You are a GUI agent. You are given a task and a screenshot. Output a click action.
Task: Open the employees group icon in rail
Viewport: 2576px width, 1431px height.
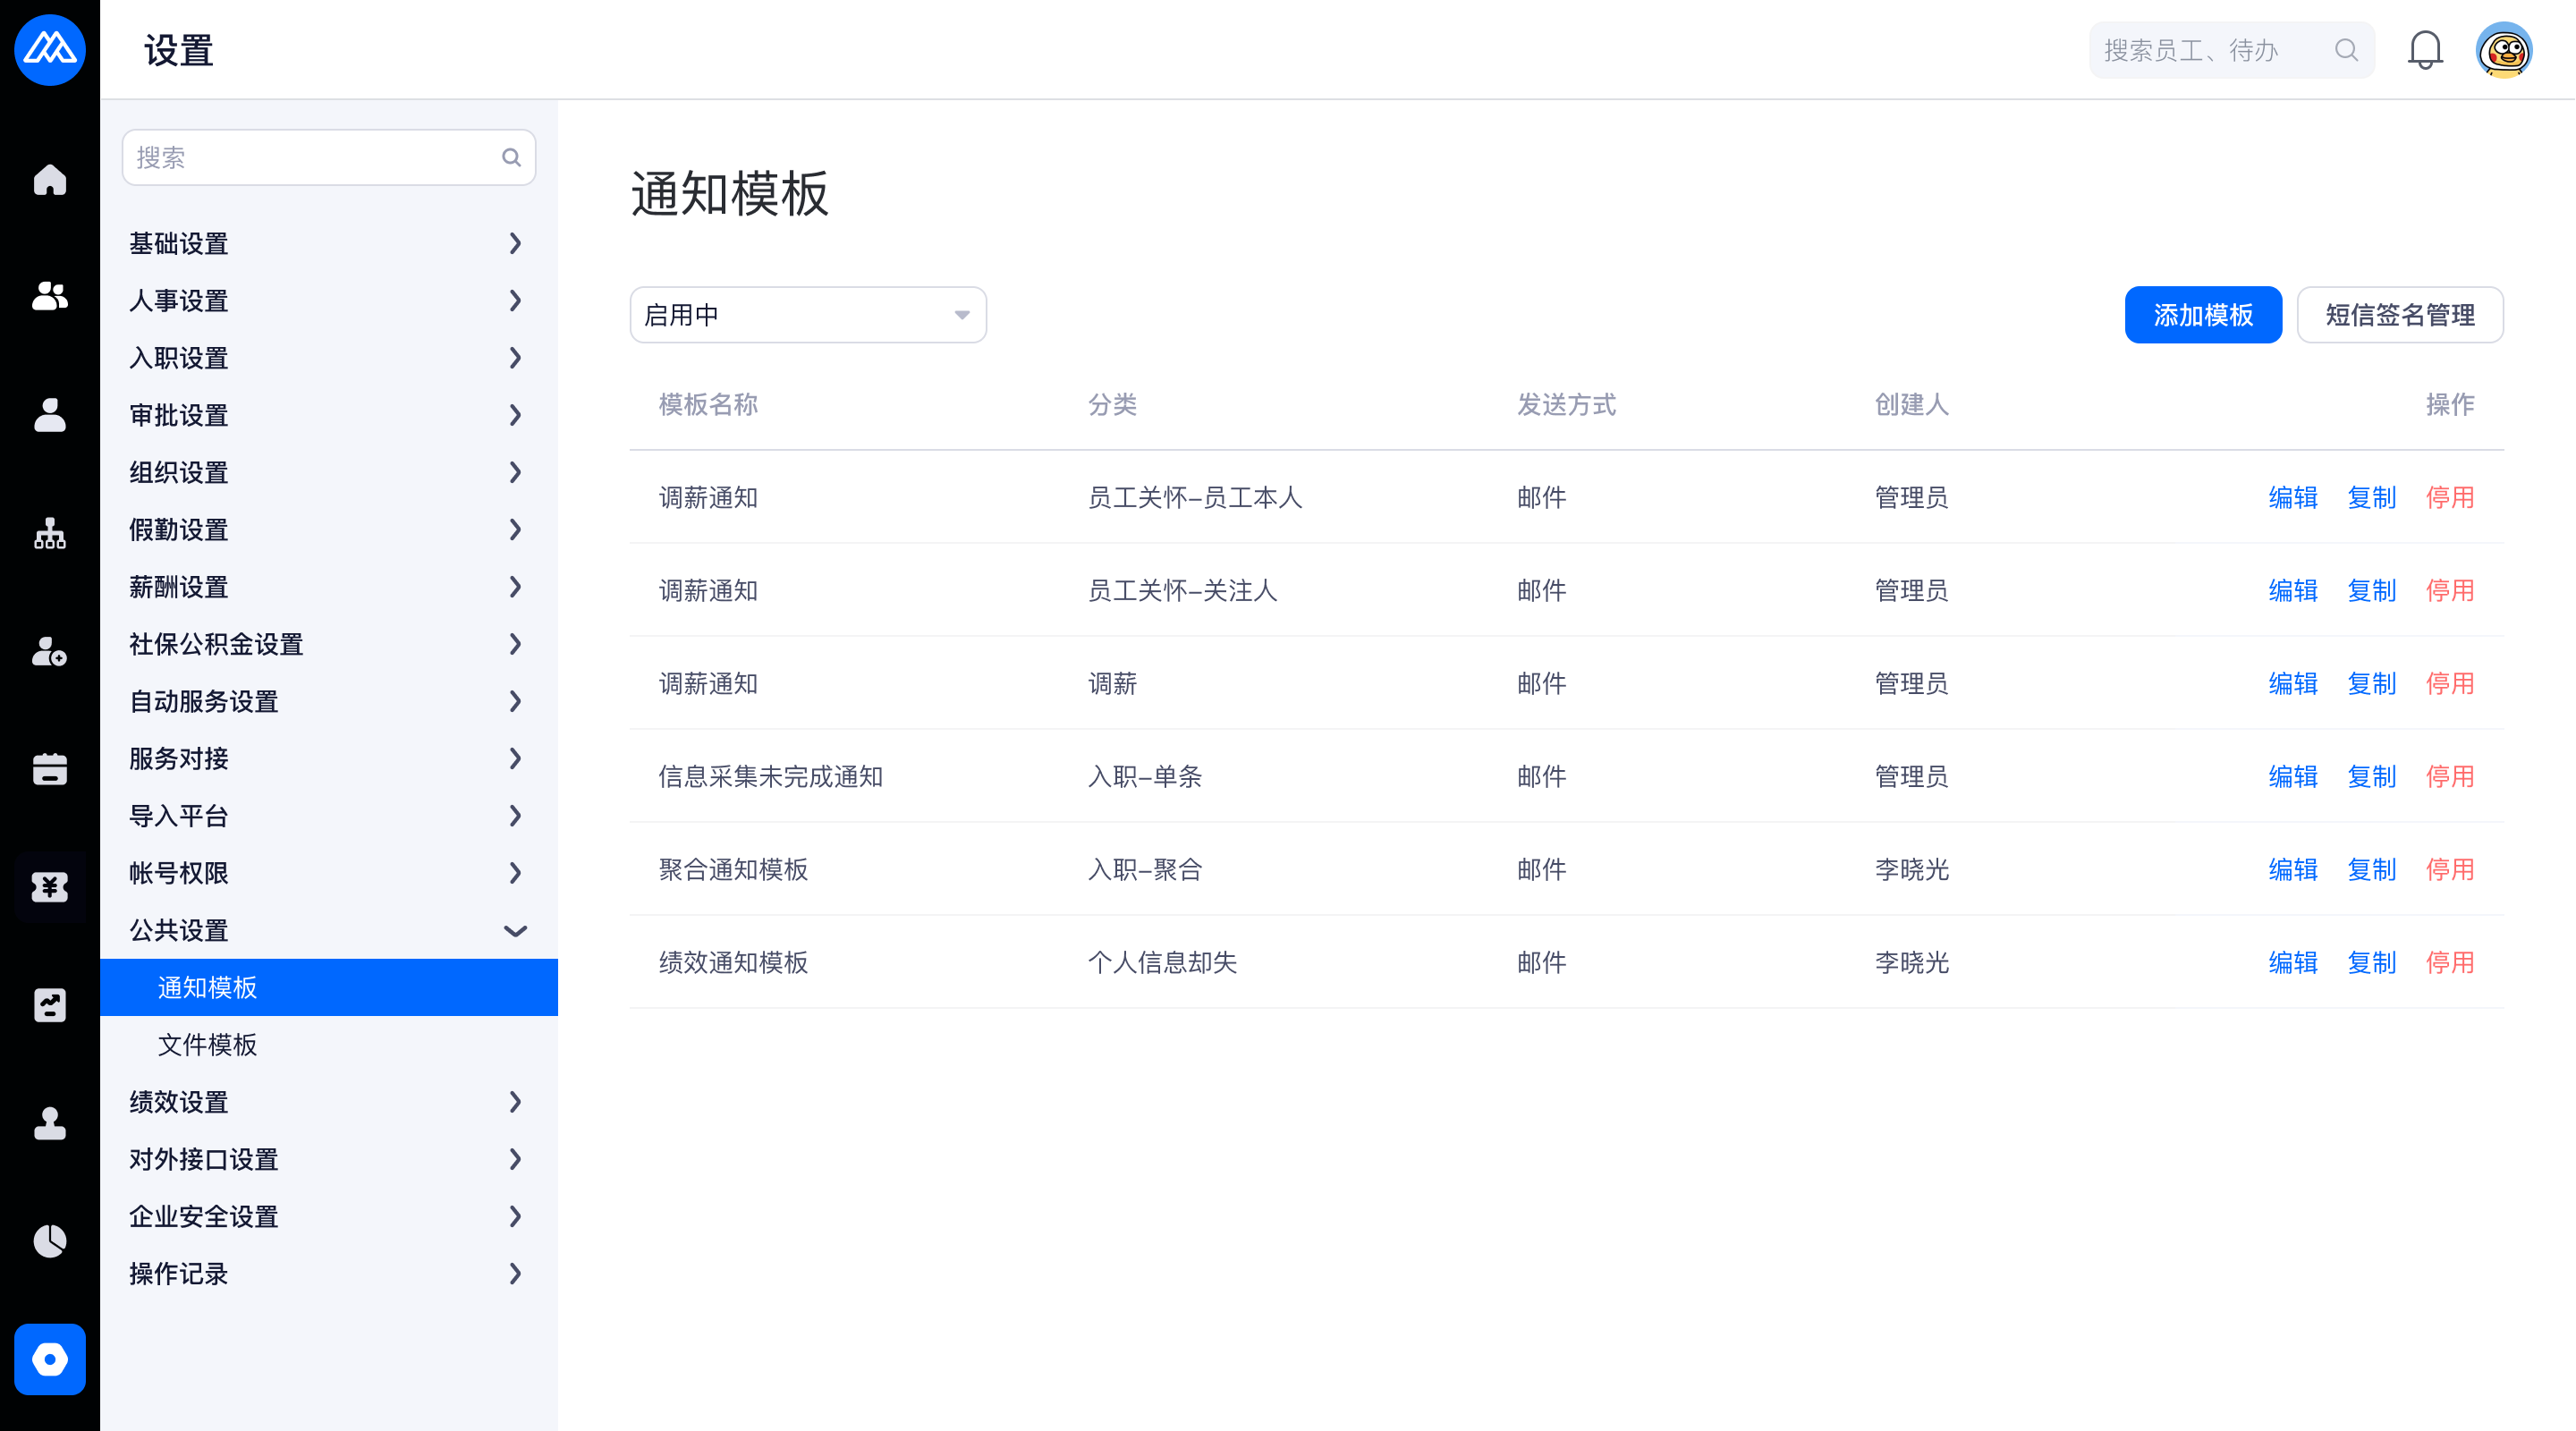point(50,297)
